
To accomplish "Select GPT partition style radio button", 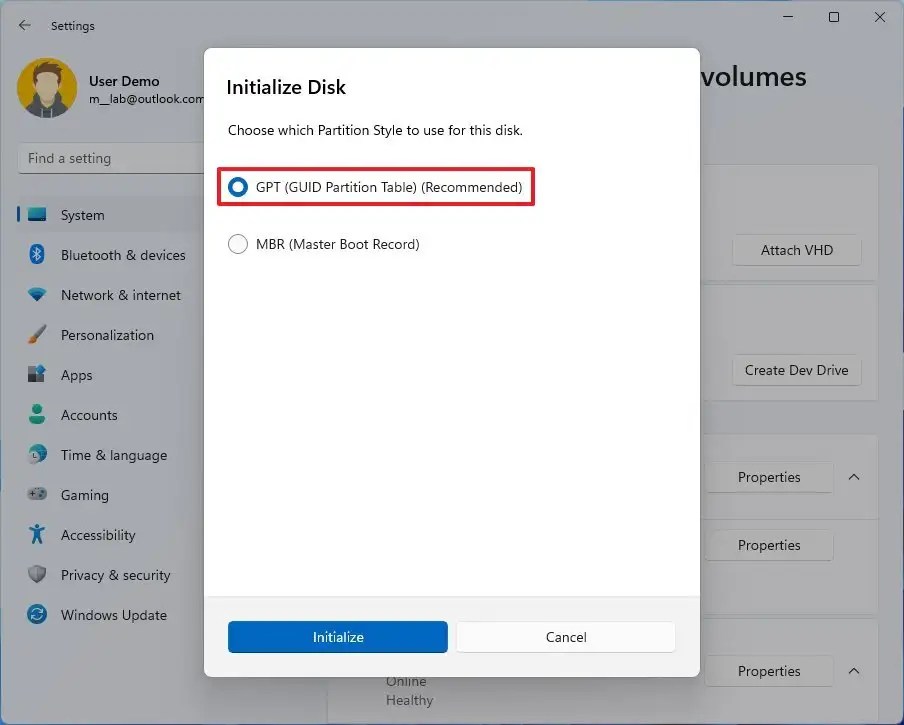I will tap(237, 187).
